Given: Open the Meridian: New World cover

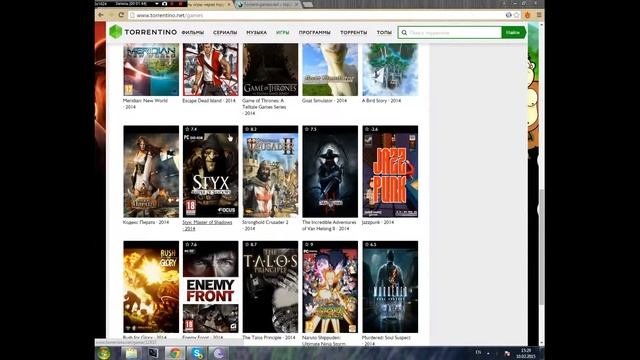Looking at the screenshot, I should coord(151,70).
